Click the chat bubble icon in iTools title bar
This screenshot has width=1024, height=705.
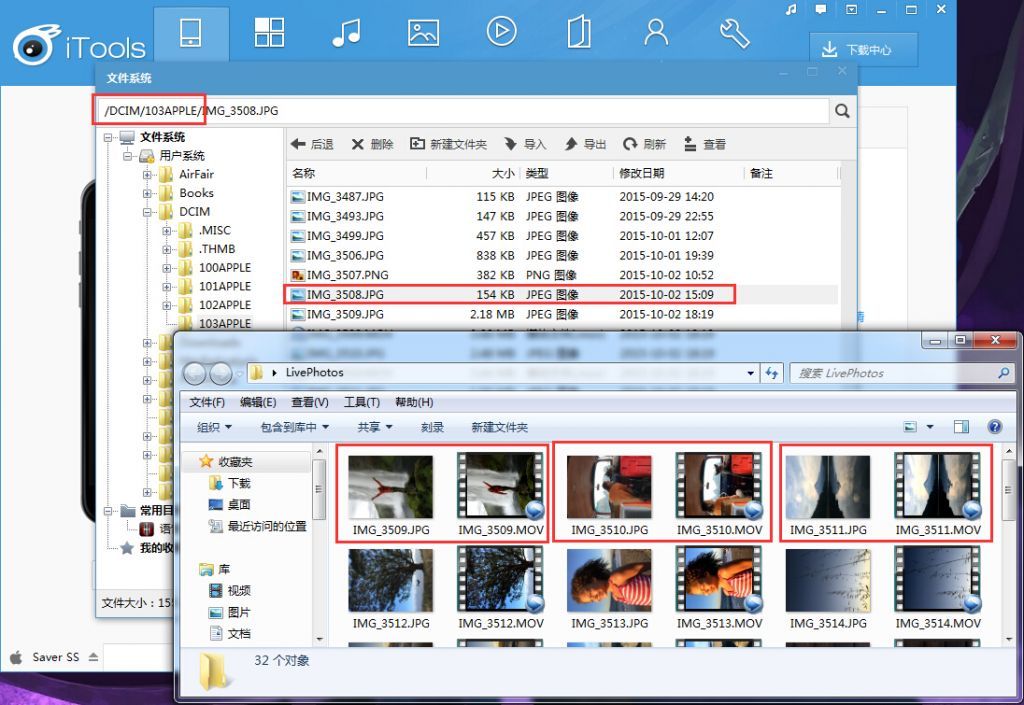coord(821,9)
